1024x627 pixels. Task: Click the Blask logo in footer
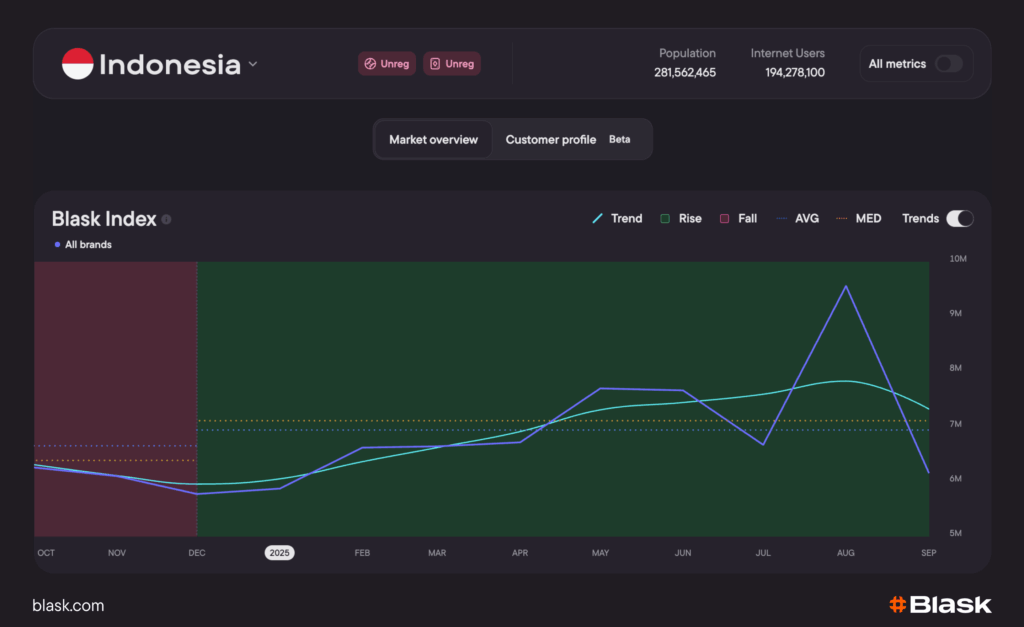[940, 604]
